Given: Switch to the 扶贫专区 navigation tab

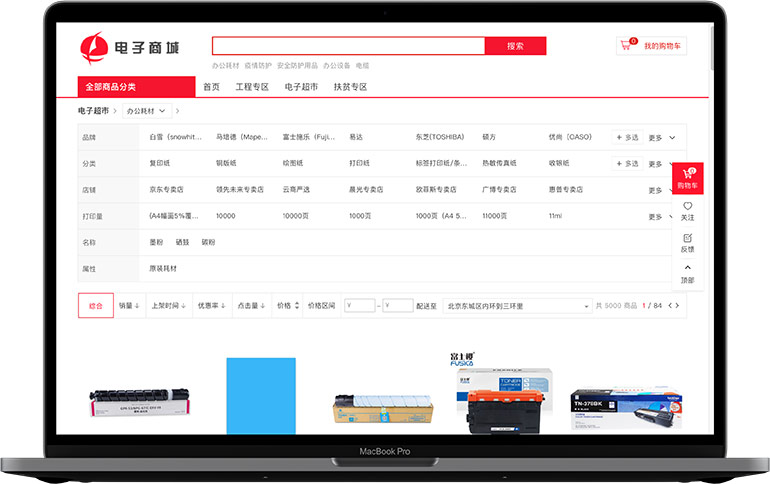Looking at the screenshot, I should tap(350, 87).
